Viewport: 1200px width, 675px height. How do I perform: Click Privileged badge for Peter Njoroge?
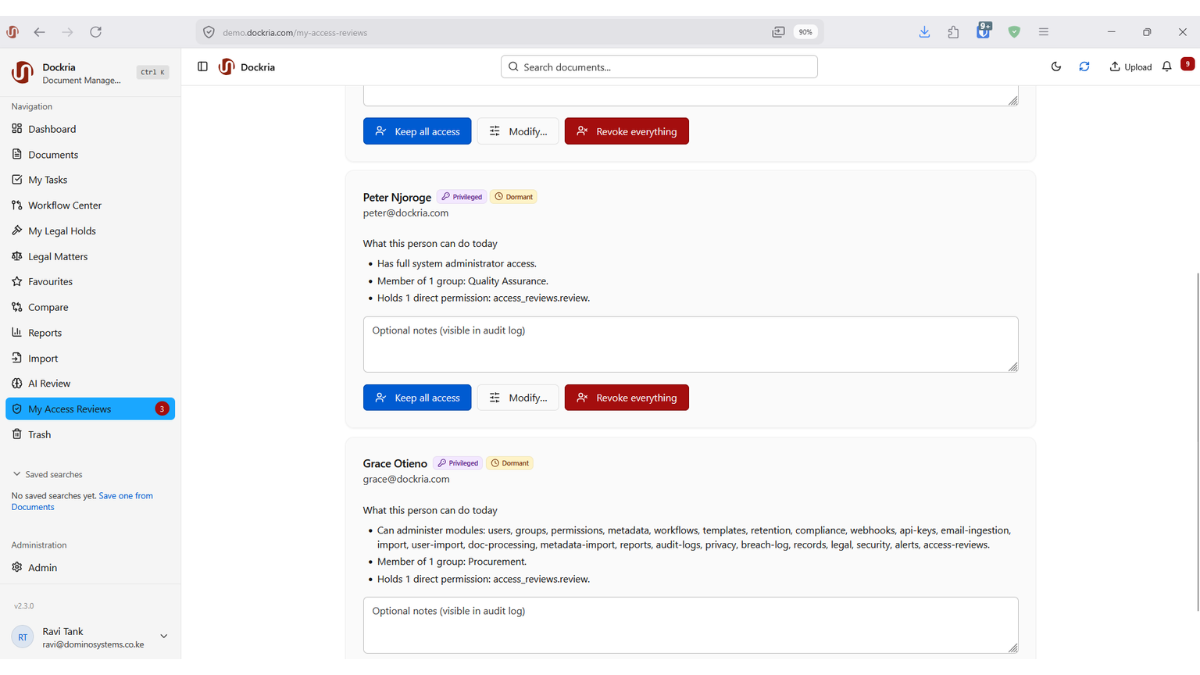pos(461,197)
